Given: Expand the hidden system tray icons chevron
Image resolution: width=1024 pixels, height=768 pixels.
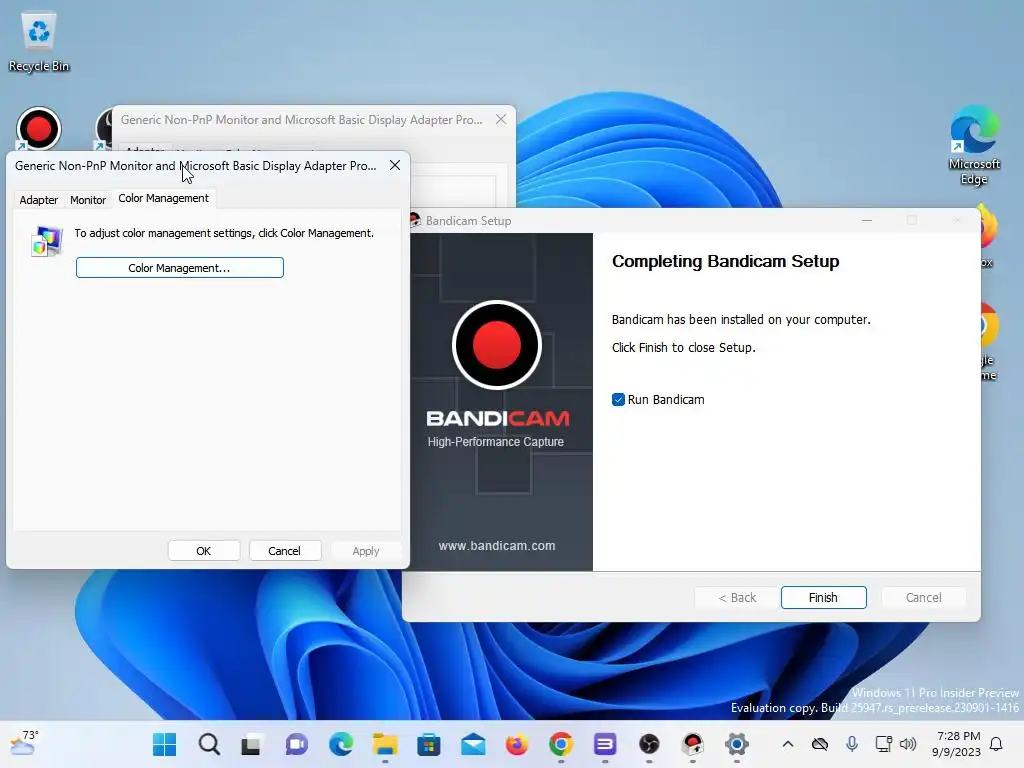Looking at the screenshot, I should coord(788,744).
